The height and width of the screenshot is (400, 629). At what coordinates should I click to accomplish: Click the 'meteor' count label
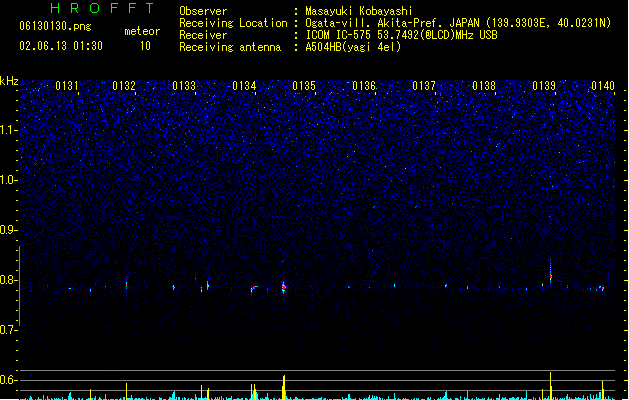click(142, 31)
